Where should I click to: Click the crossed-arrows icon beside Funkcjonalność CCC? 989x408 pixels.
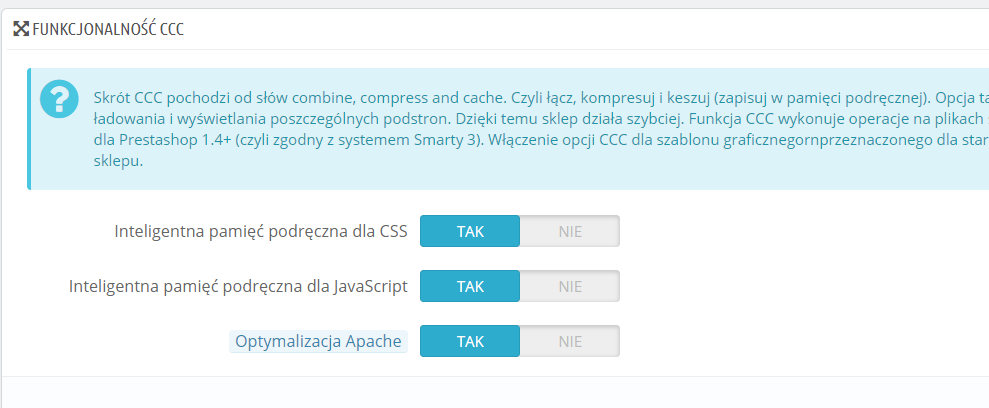[21, 29]
